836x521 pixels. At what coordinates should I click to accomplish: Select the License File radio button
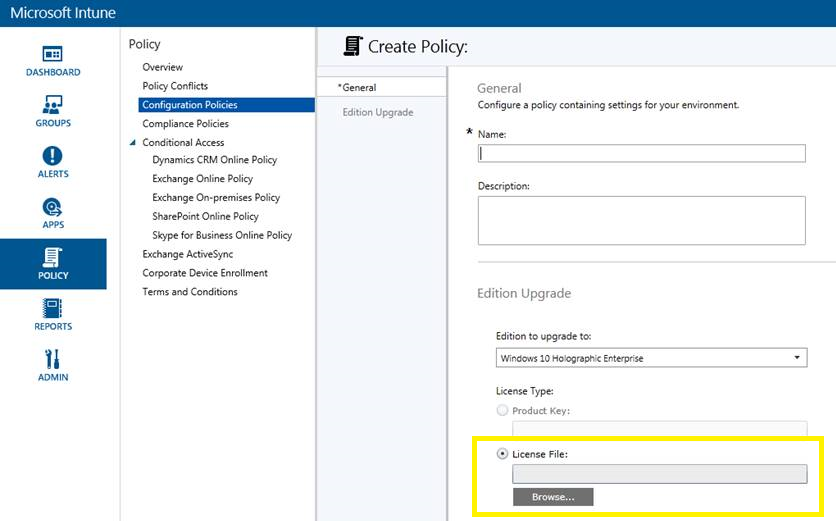coord(503,454)
